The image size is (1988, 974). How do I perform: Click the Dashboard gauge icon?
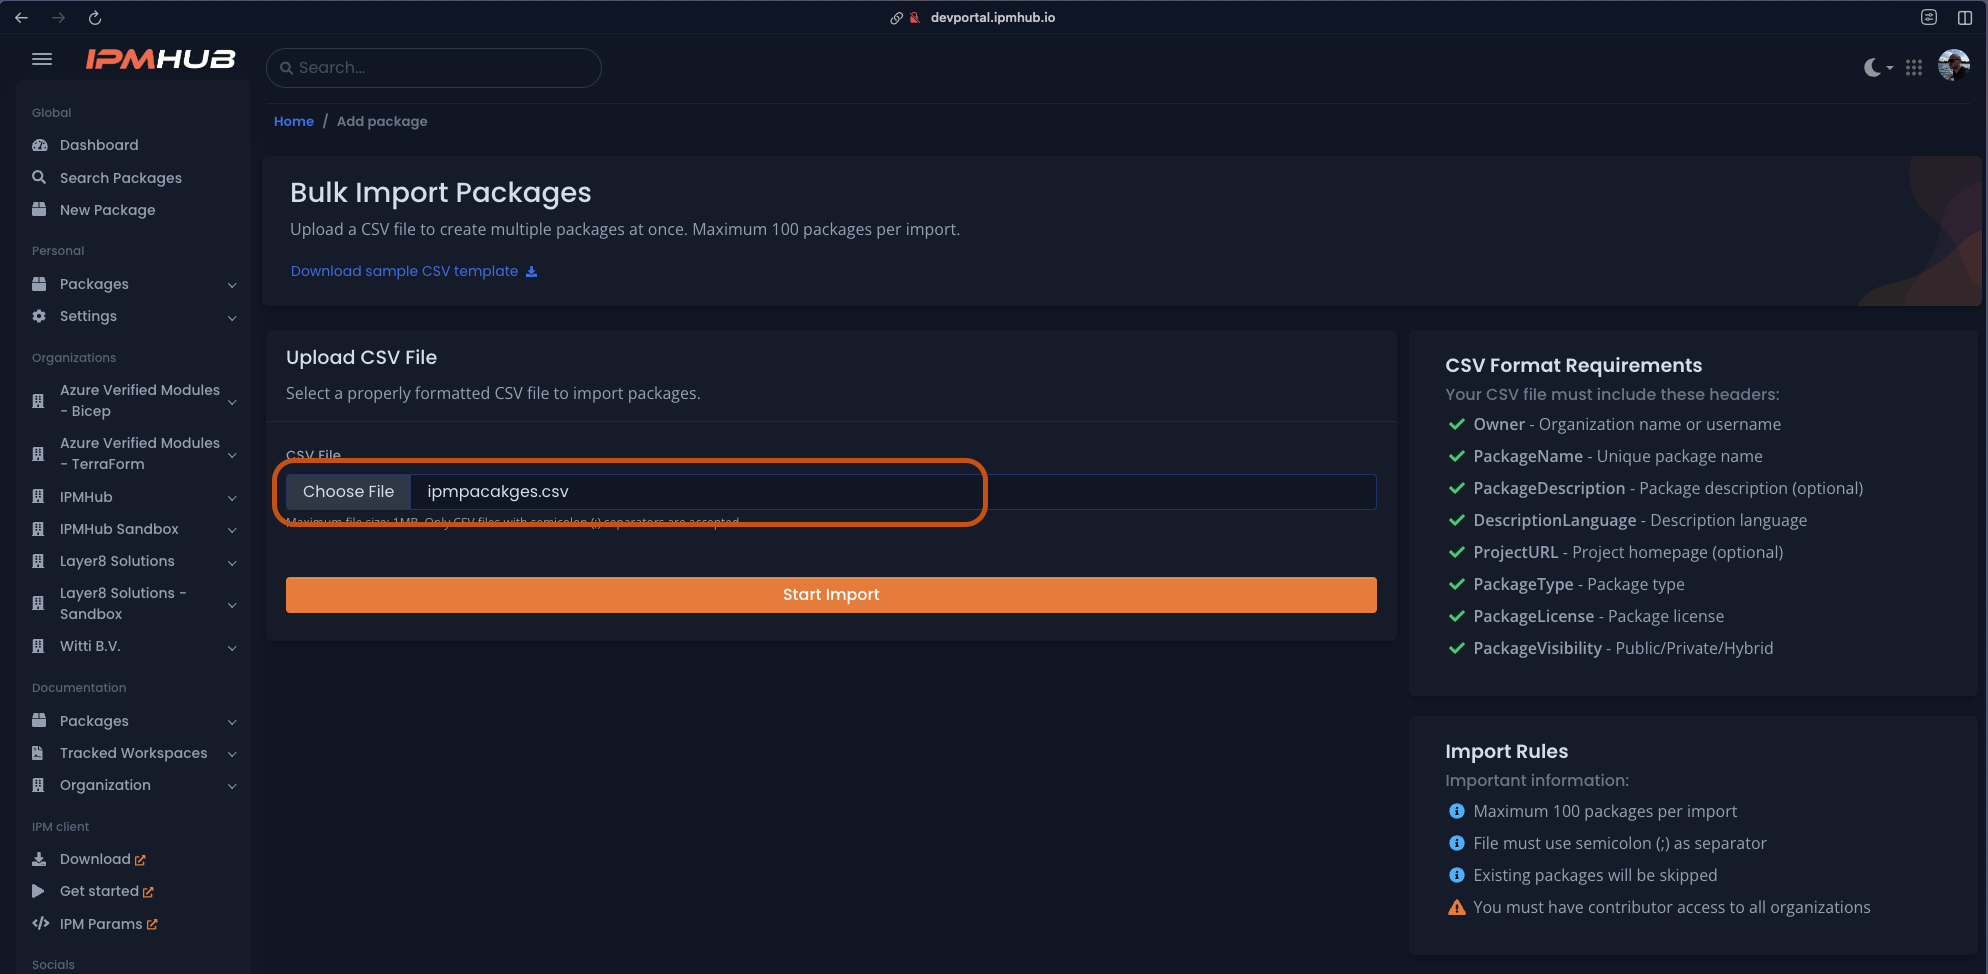(40, 145)
